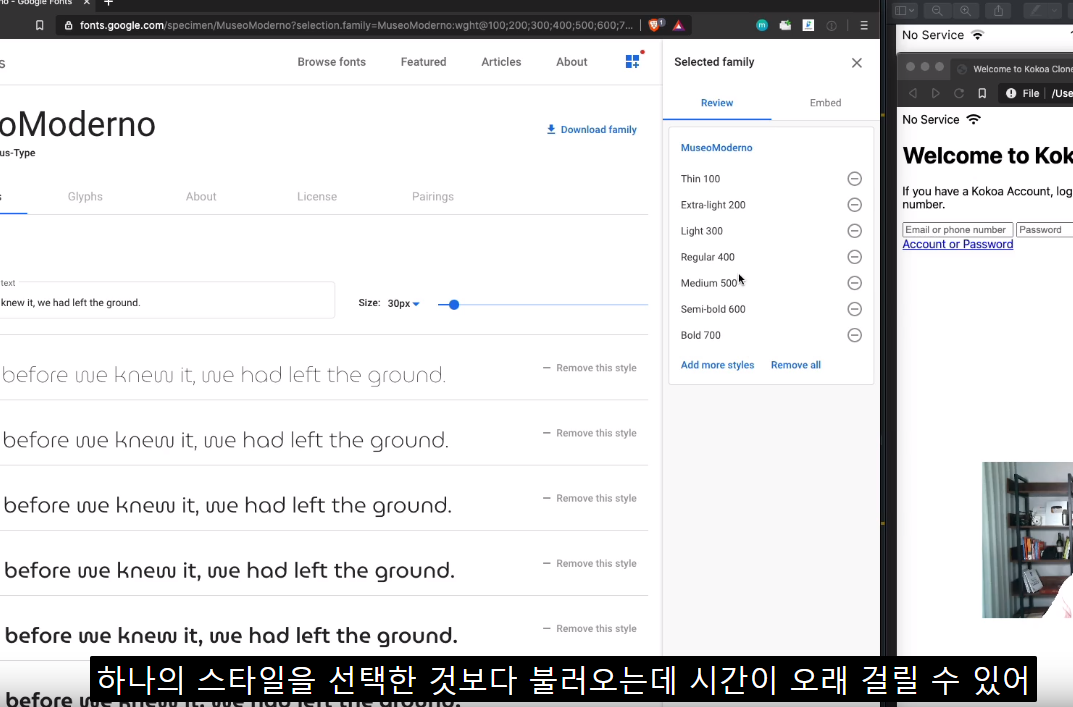This screenshot has width=1073, height=707.
Task: Go to Browse fonts
Action: coord(331,62)
